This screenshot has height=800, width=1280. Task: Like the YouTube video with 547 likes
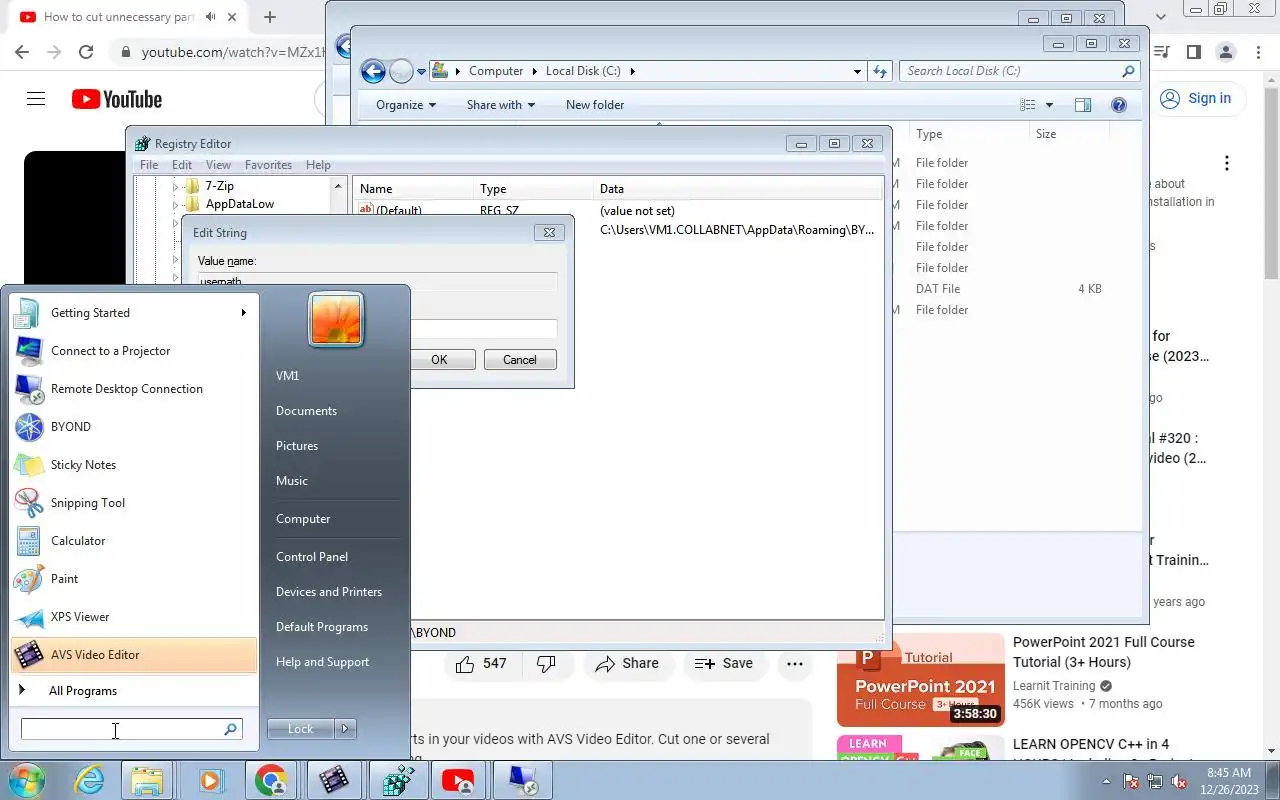(x=481, y=663)
